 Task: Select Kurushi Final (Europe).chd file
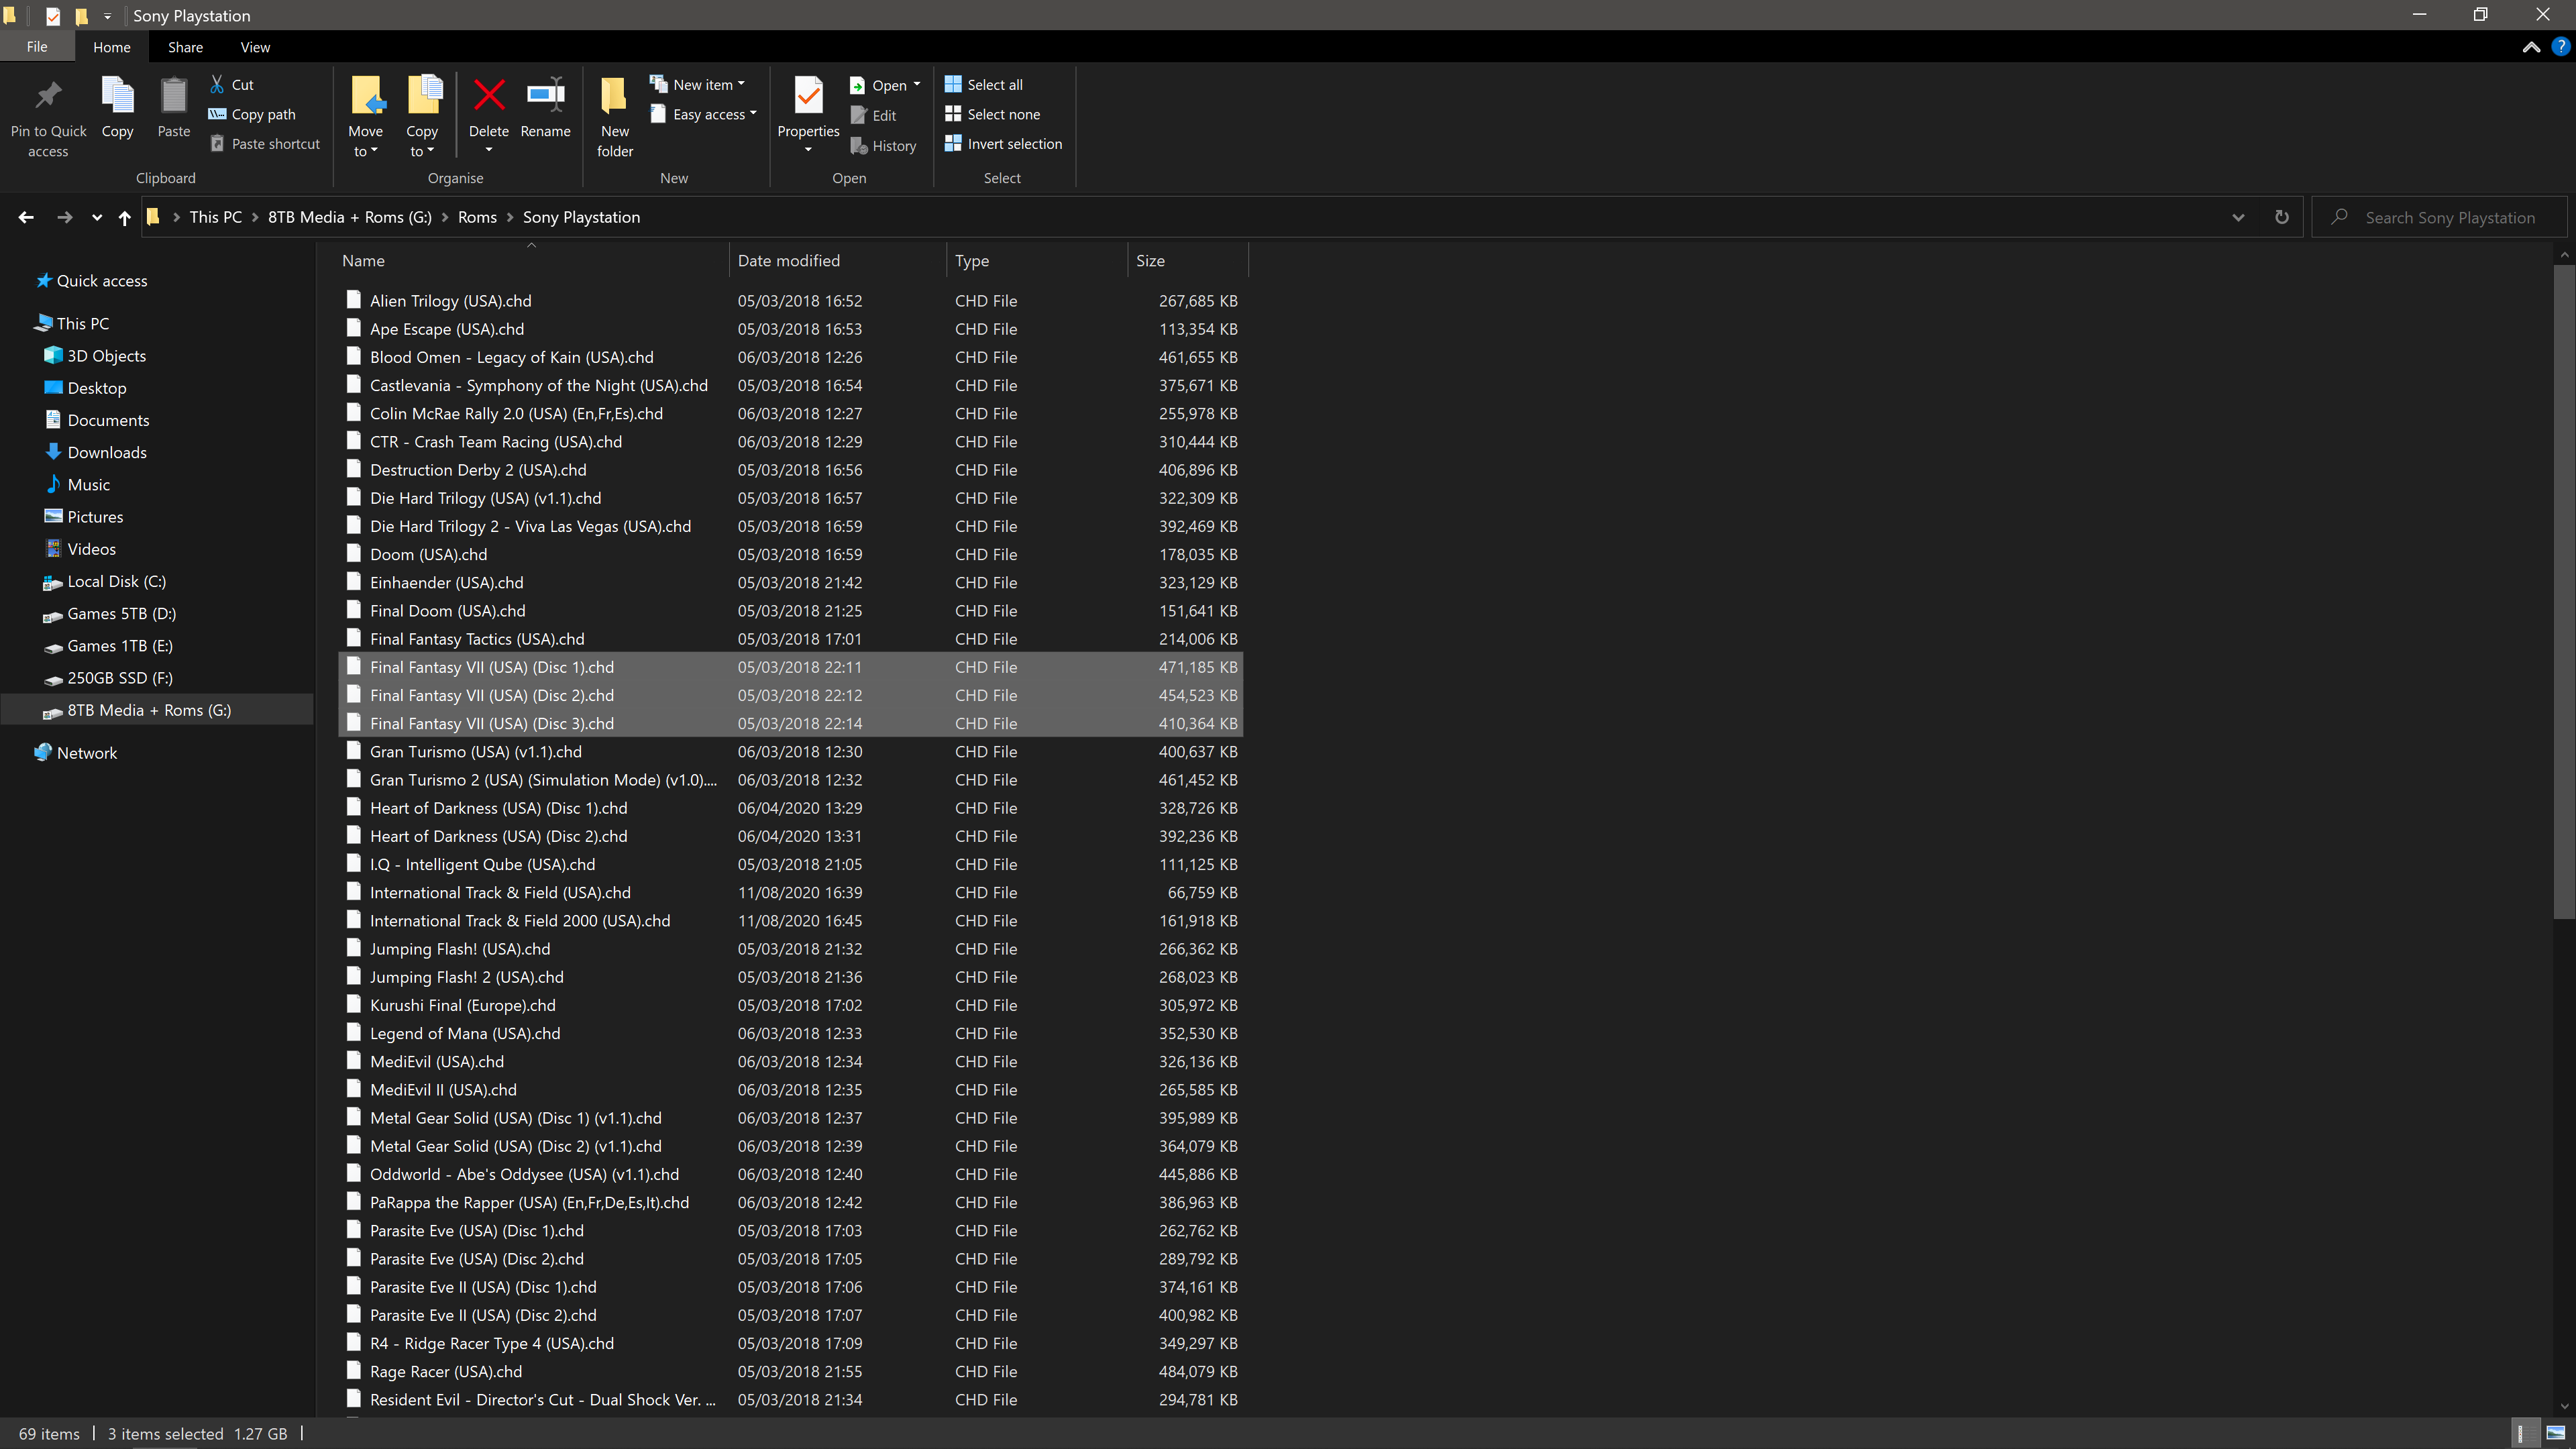coord(790,1005)
